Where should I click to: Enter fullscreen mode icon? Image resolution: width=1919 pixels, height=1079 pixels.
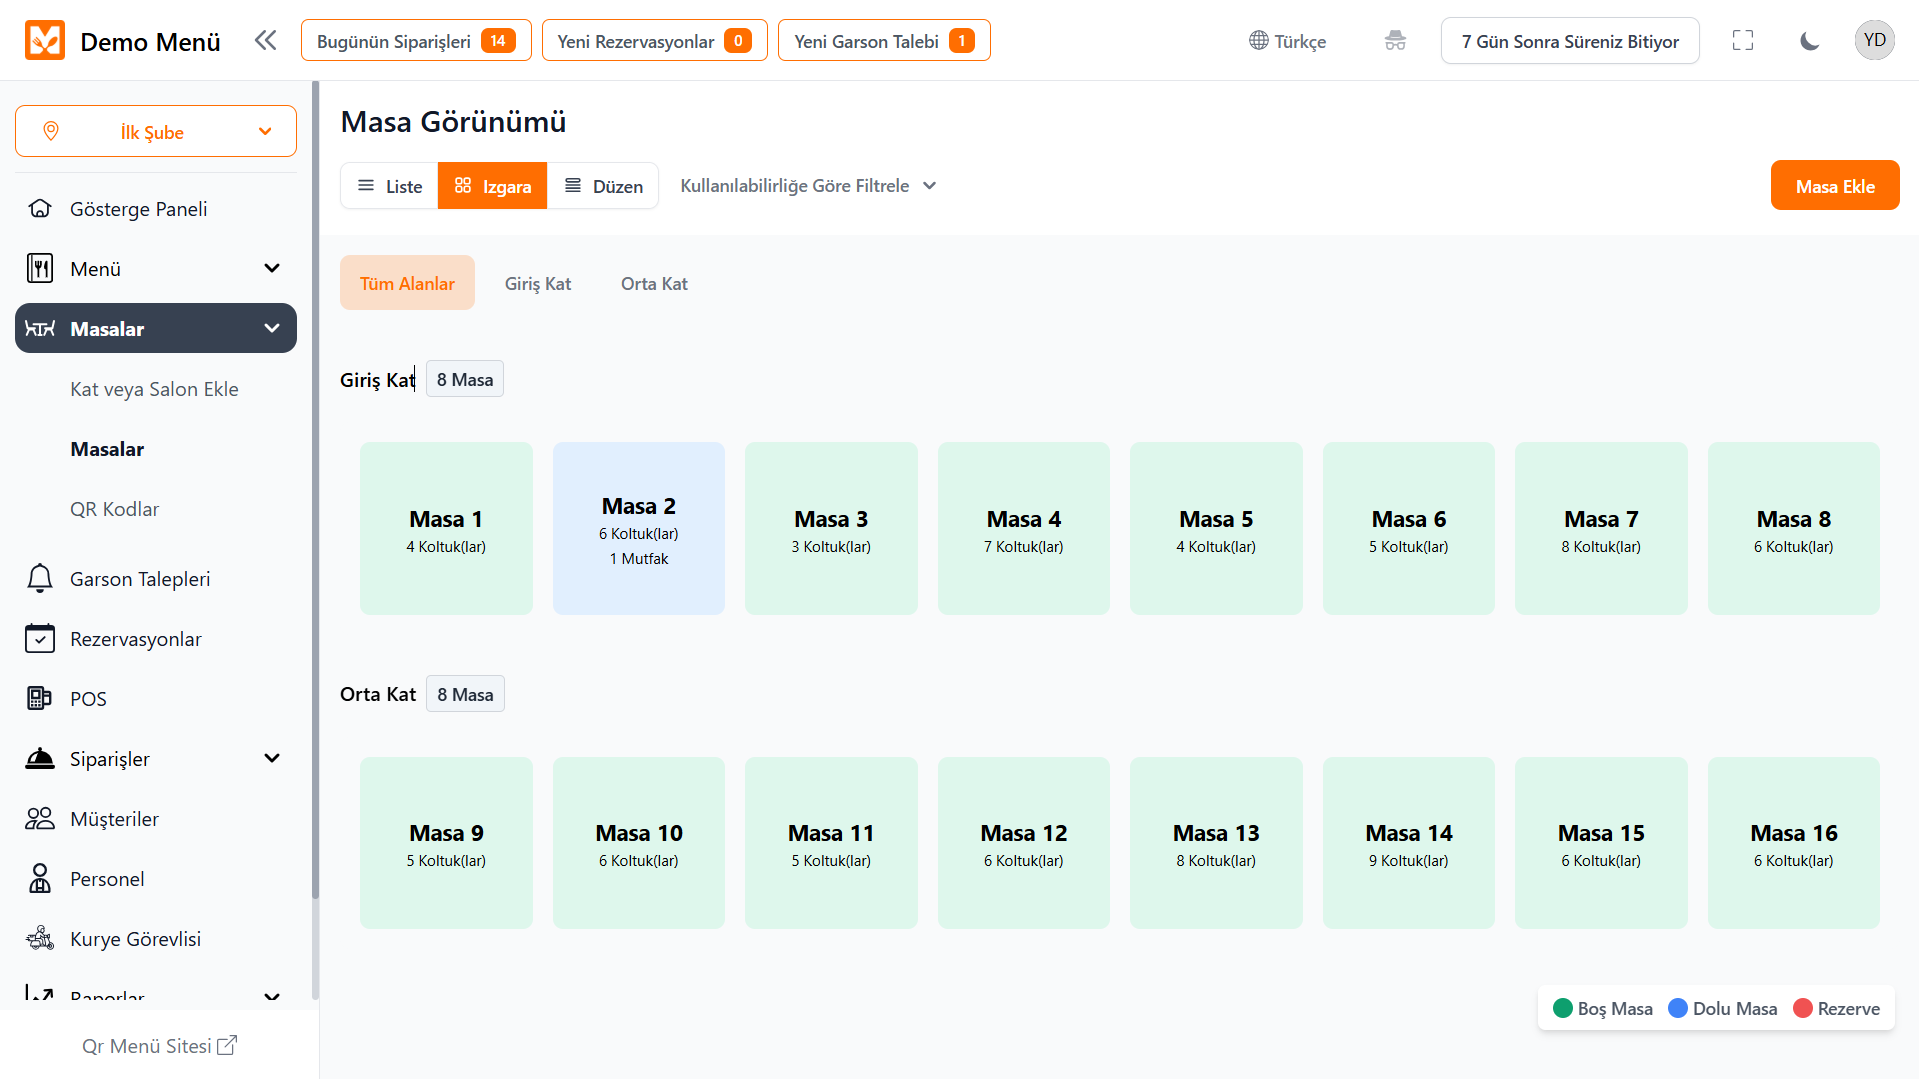pyautogui.click(x=1743, y=41)
